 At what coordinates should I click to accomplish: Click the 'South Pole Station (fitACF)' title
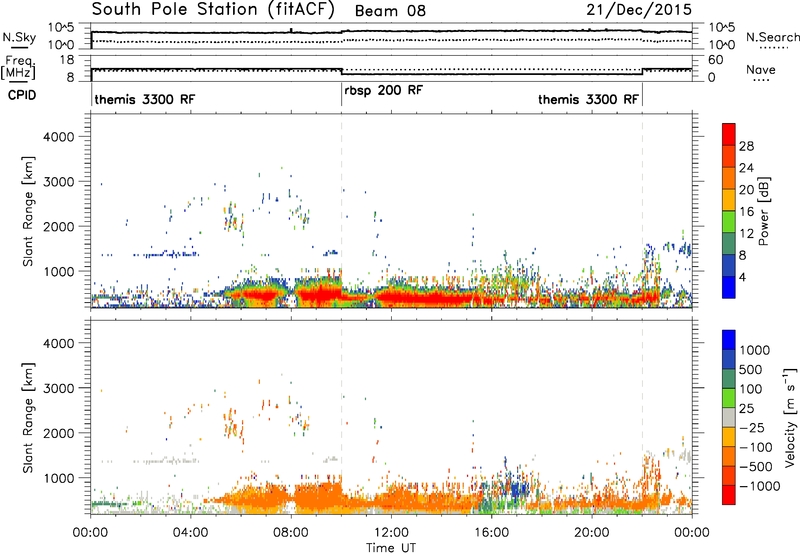tap(213, 10)
